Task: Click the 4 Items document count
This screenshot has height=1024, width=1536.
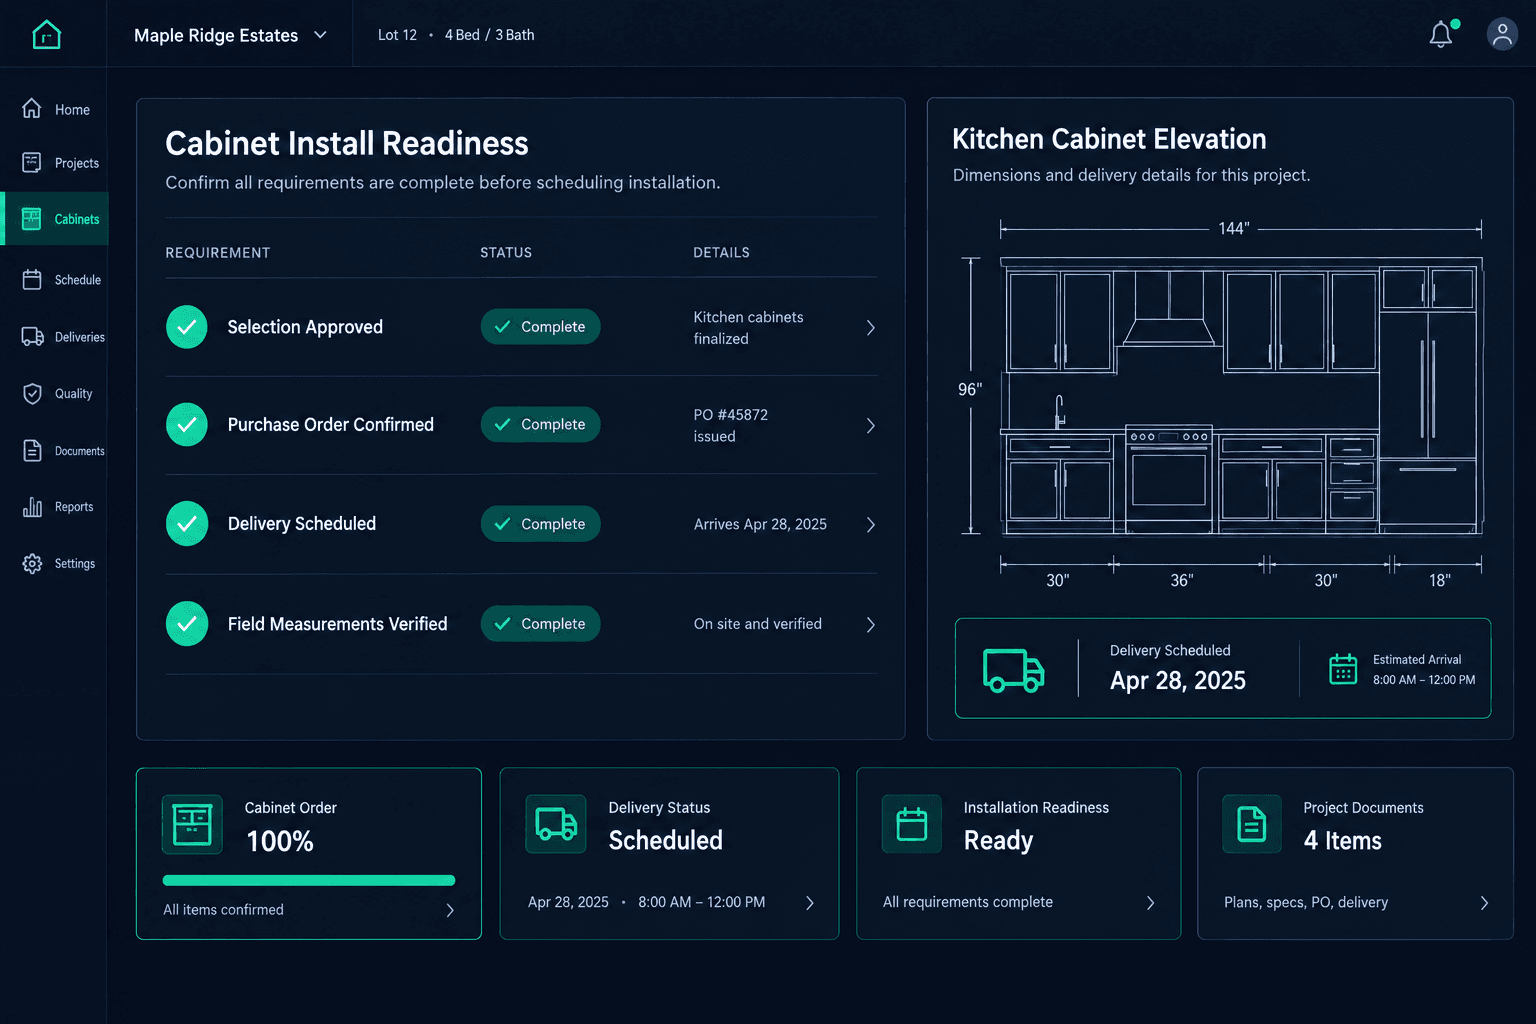Action: pos(1342,841)
